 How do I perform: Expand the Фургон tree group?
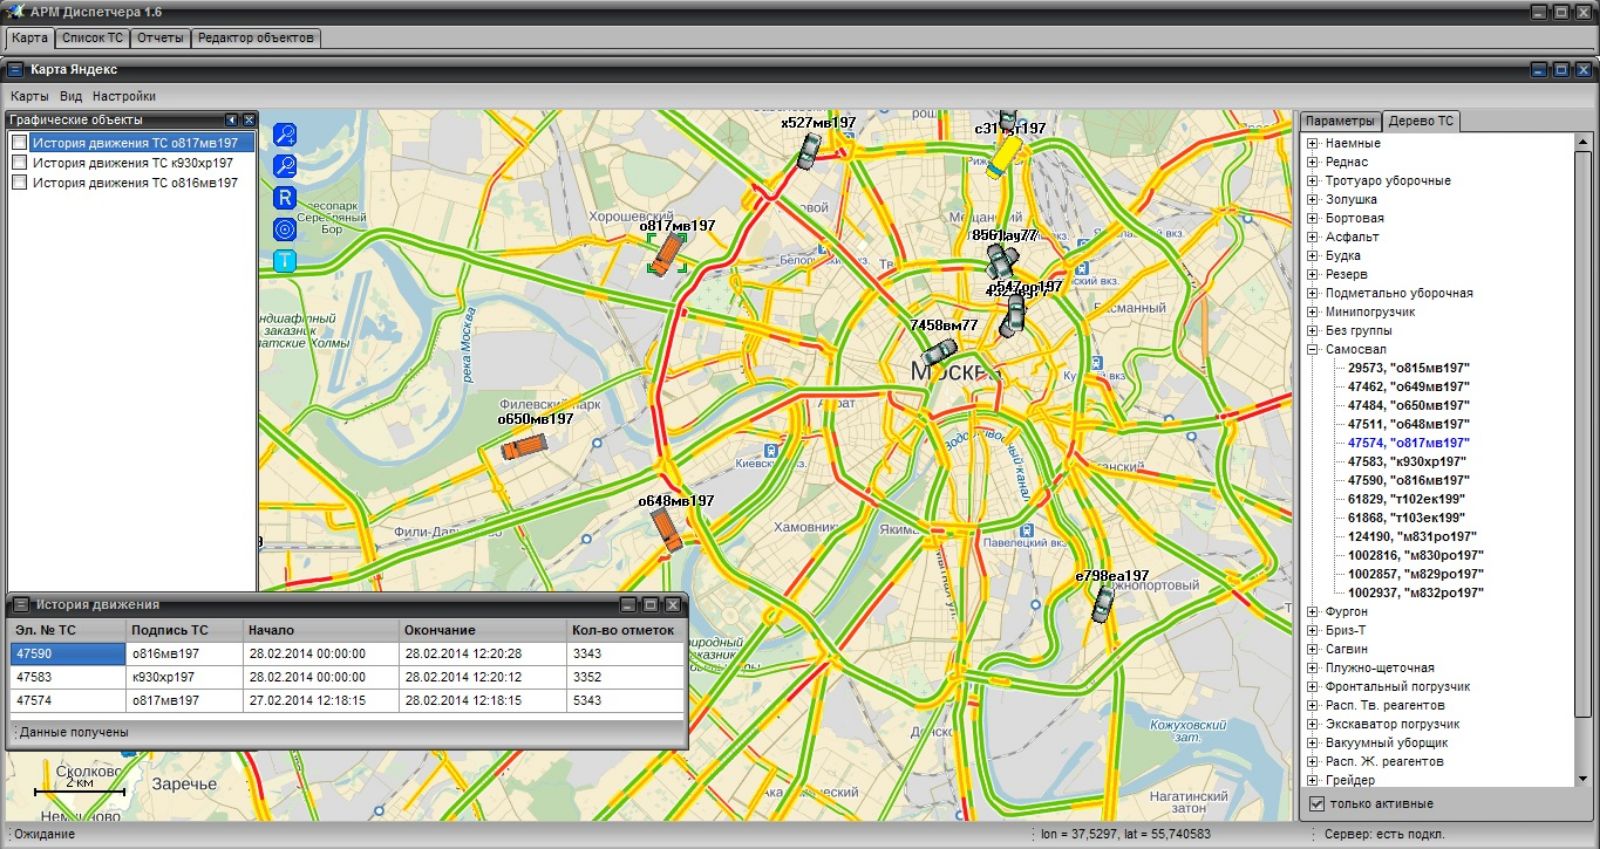1312,612
